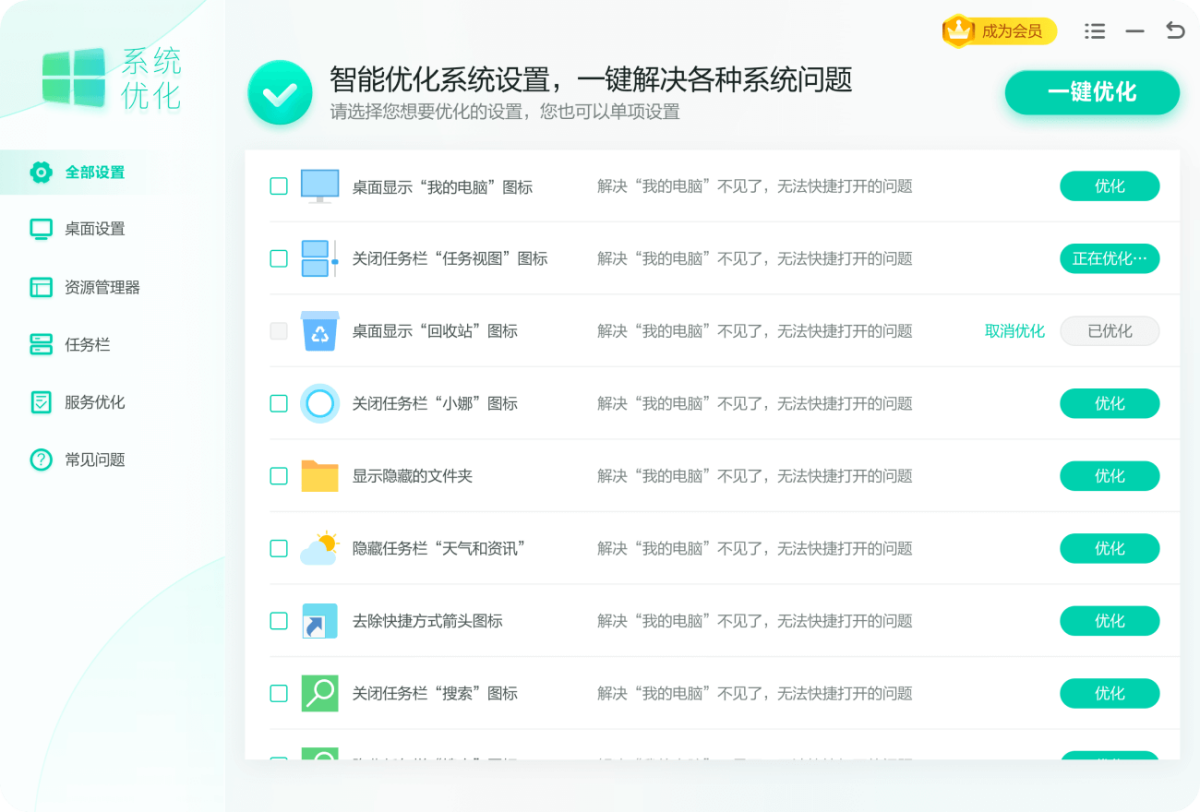This screenshot has height=812, width=1200.
Task: Enable the checkbox beside 显示隐藏的文件夹
Action: point(278,476)
